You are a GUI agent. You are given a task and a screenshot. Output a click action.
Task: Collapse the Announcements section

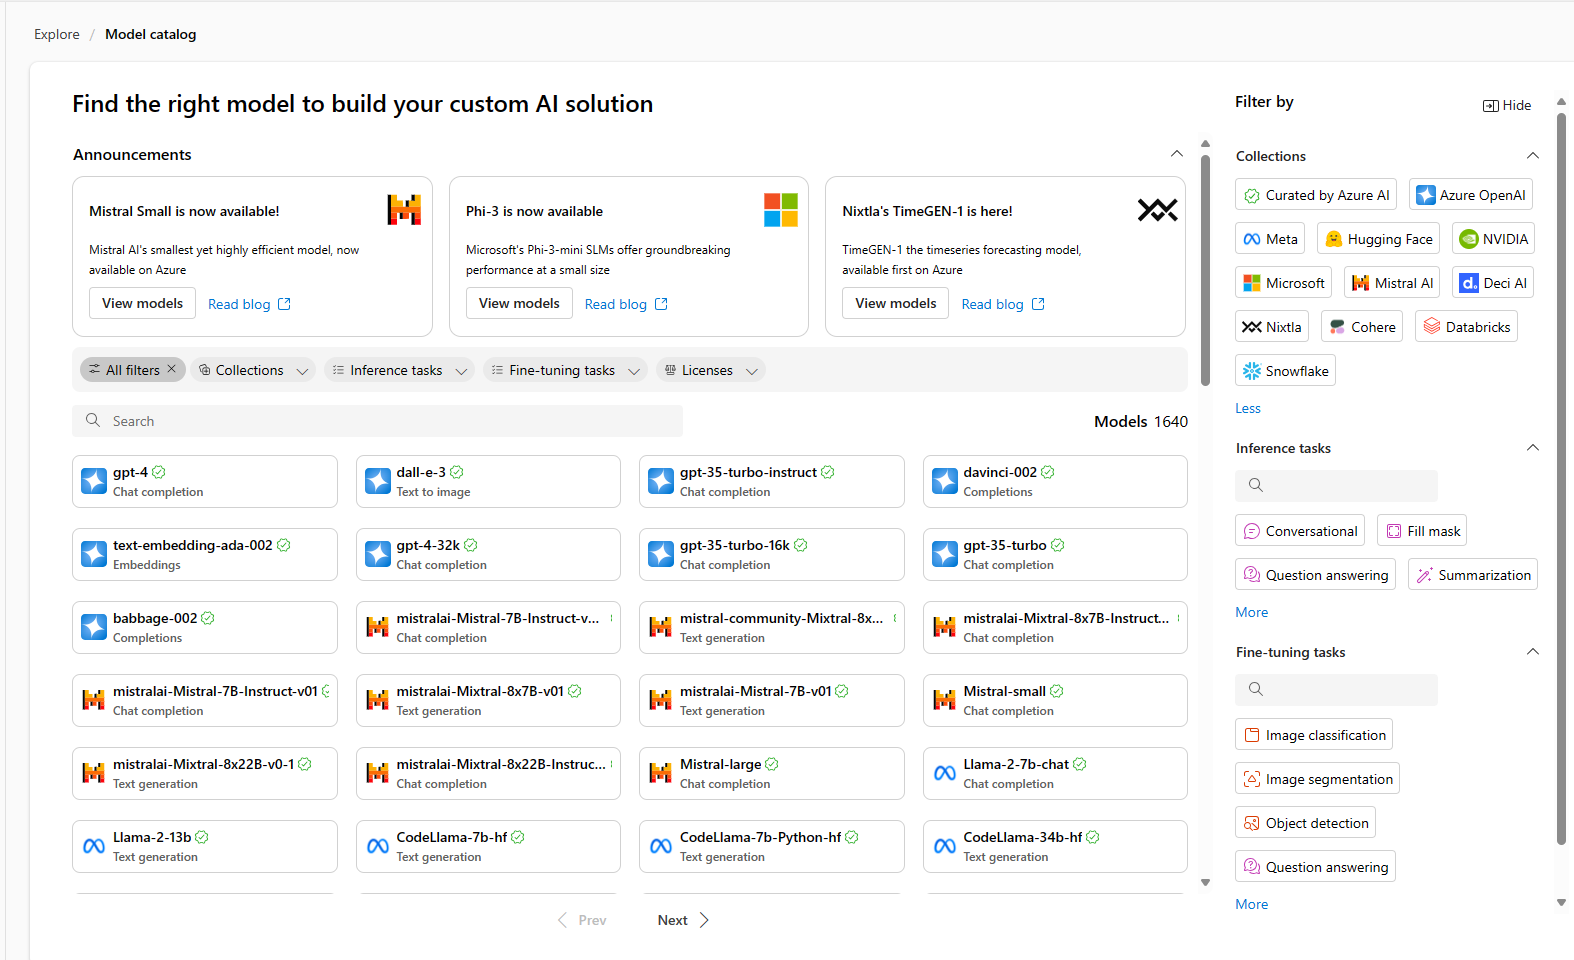tap(1176, 154)
